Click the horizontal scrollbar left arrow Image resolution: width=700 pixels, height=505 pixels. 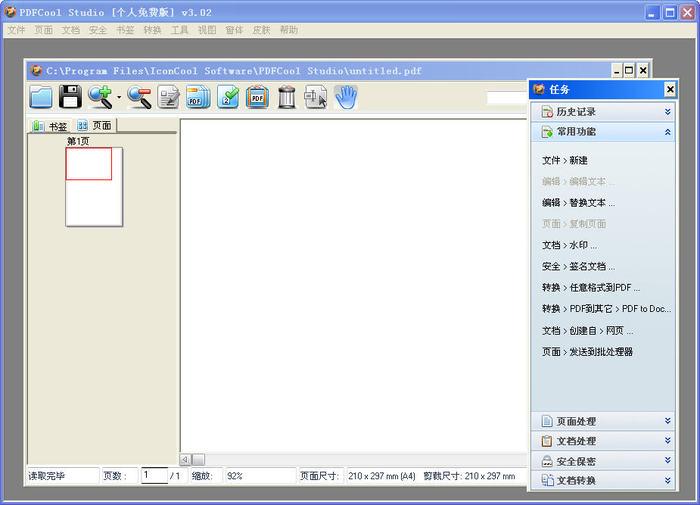[x=185, y=459]
